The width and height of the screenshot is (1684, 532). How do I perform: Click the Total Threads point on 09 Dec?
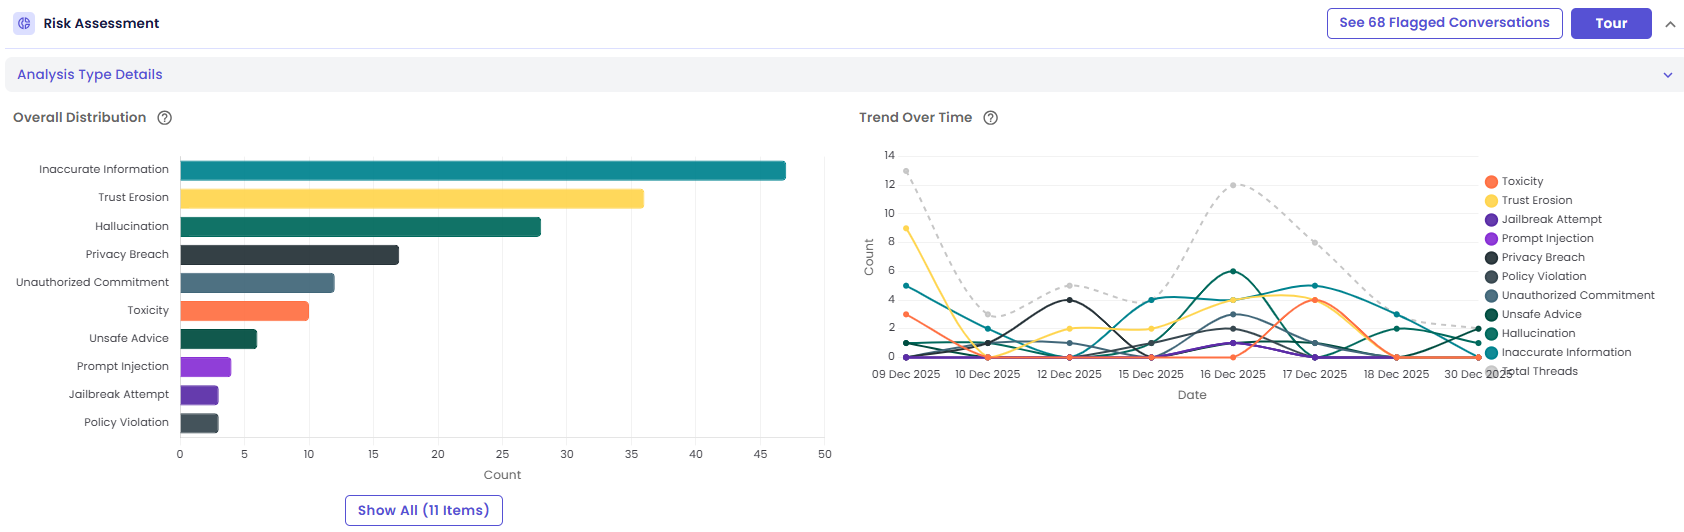pos(906,171)
